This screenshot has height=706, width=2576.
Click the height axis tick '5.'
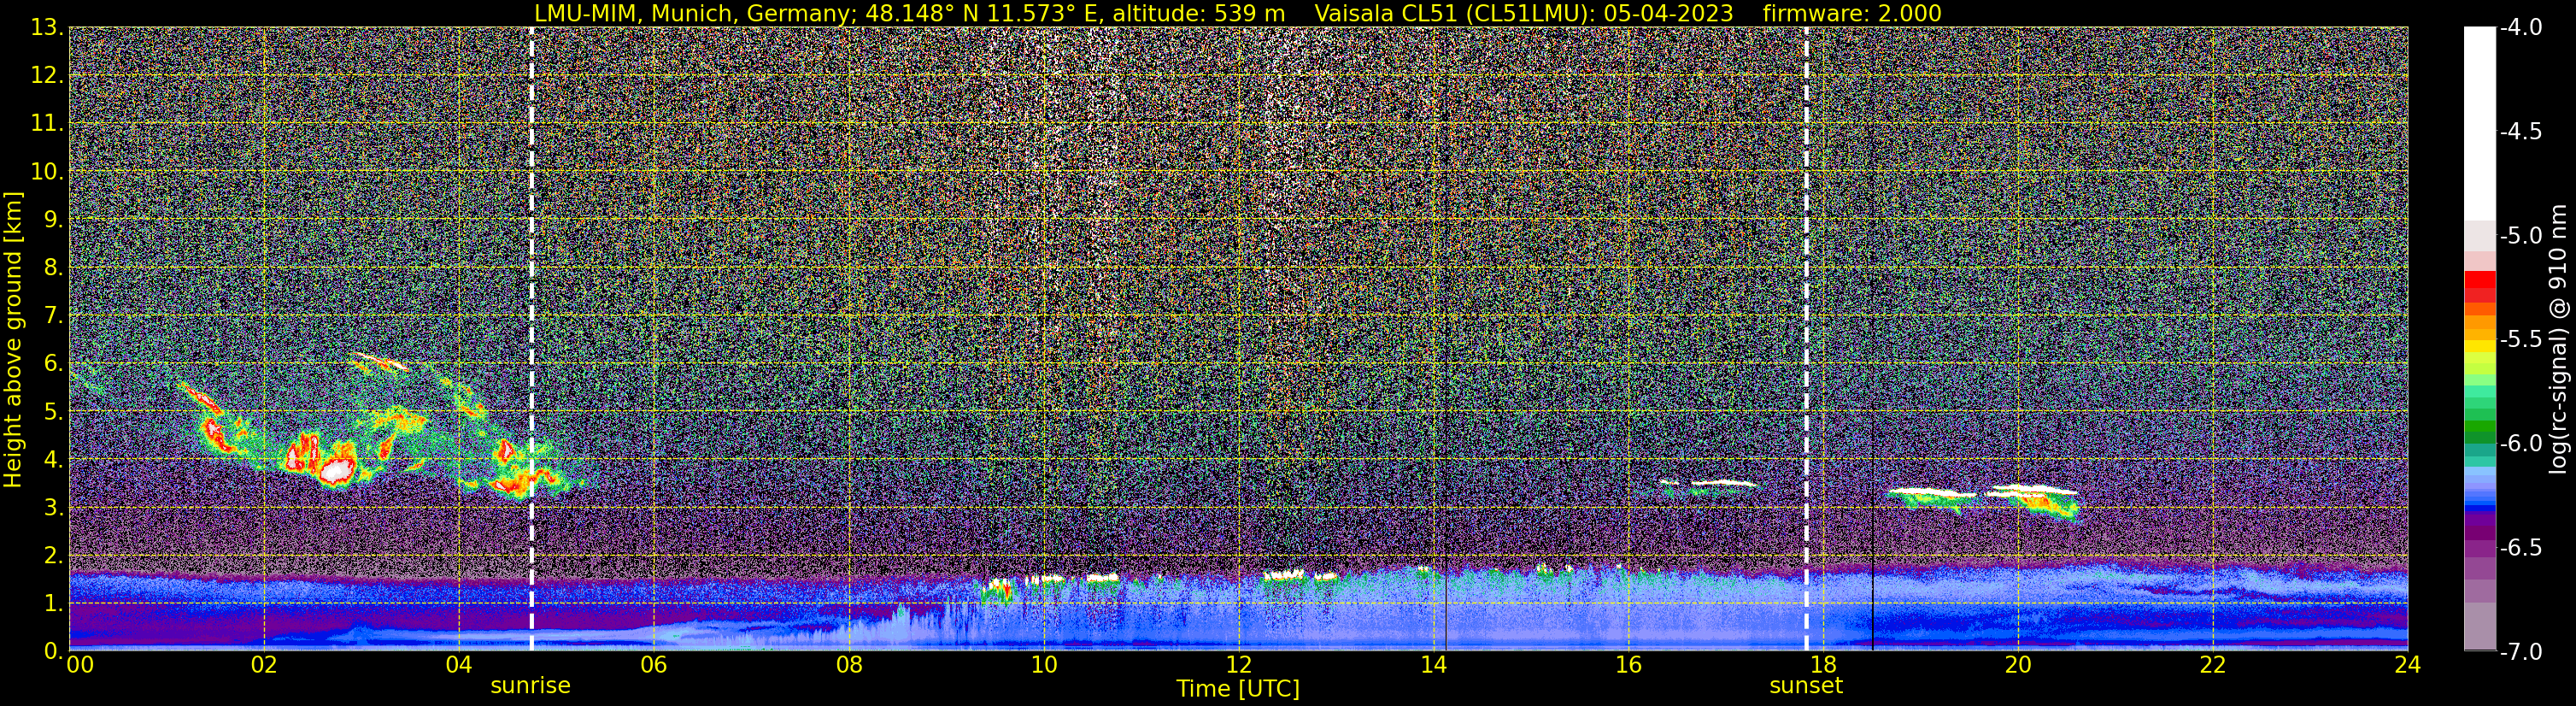pos(54,412)
